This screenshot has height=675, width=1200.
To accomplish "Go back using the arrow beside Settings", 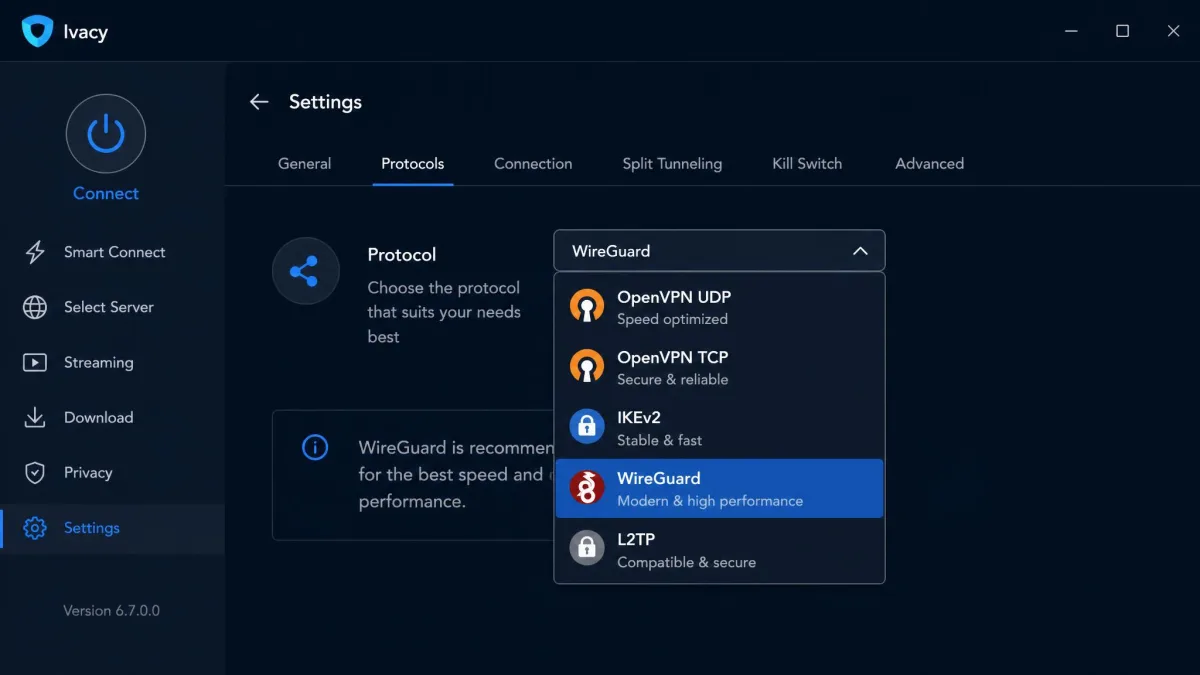I will tap(259, 102).
